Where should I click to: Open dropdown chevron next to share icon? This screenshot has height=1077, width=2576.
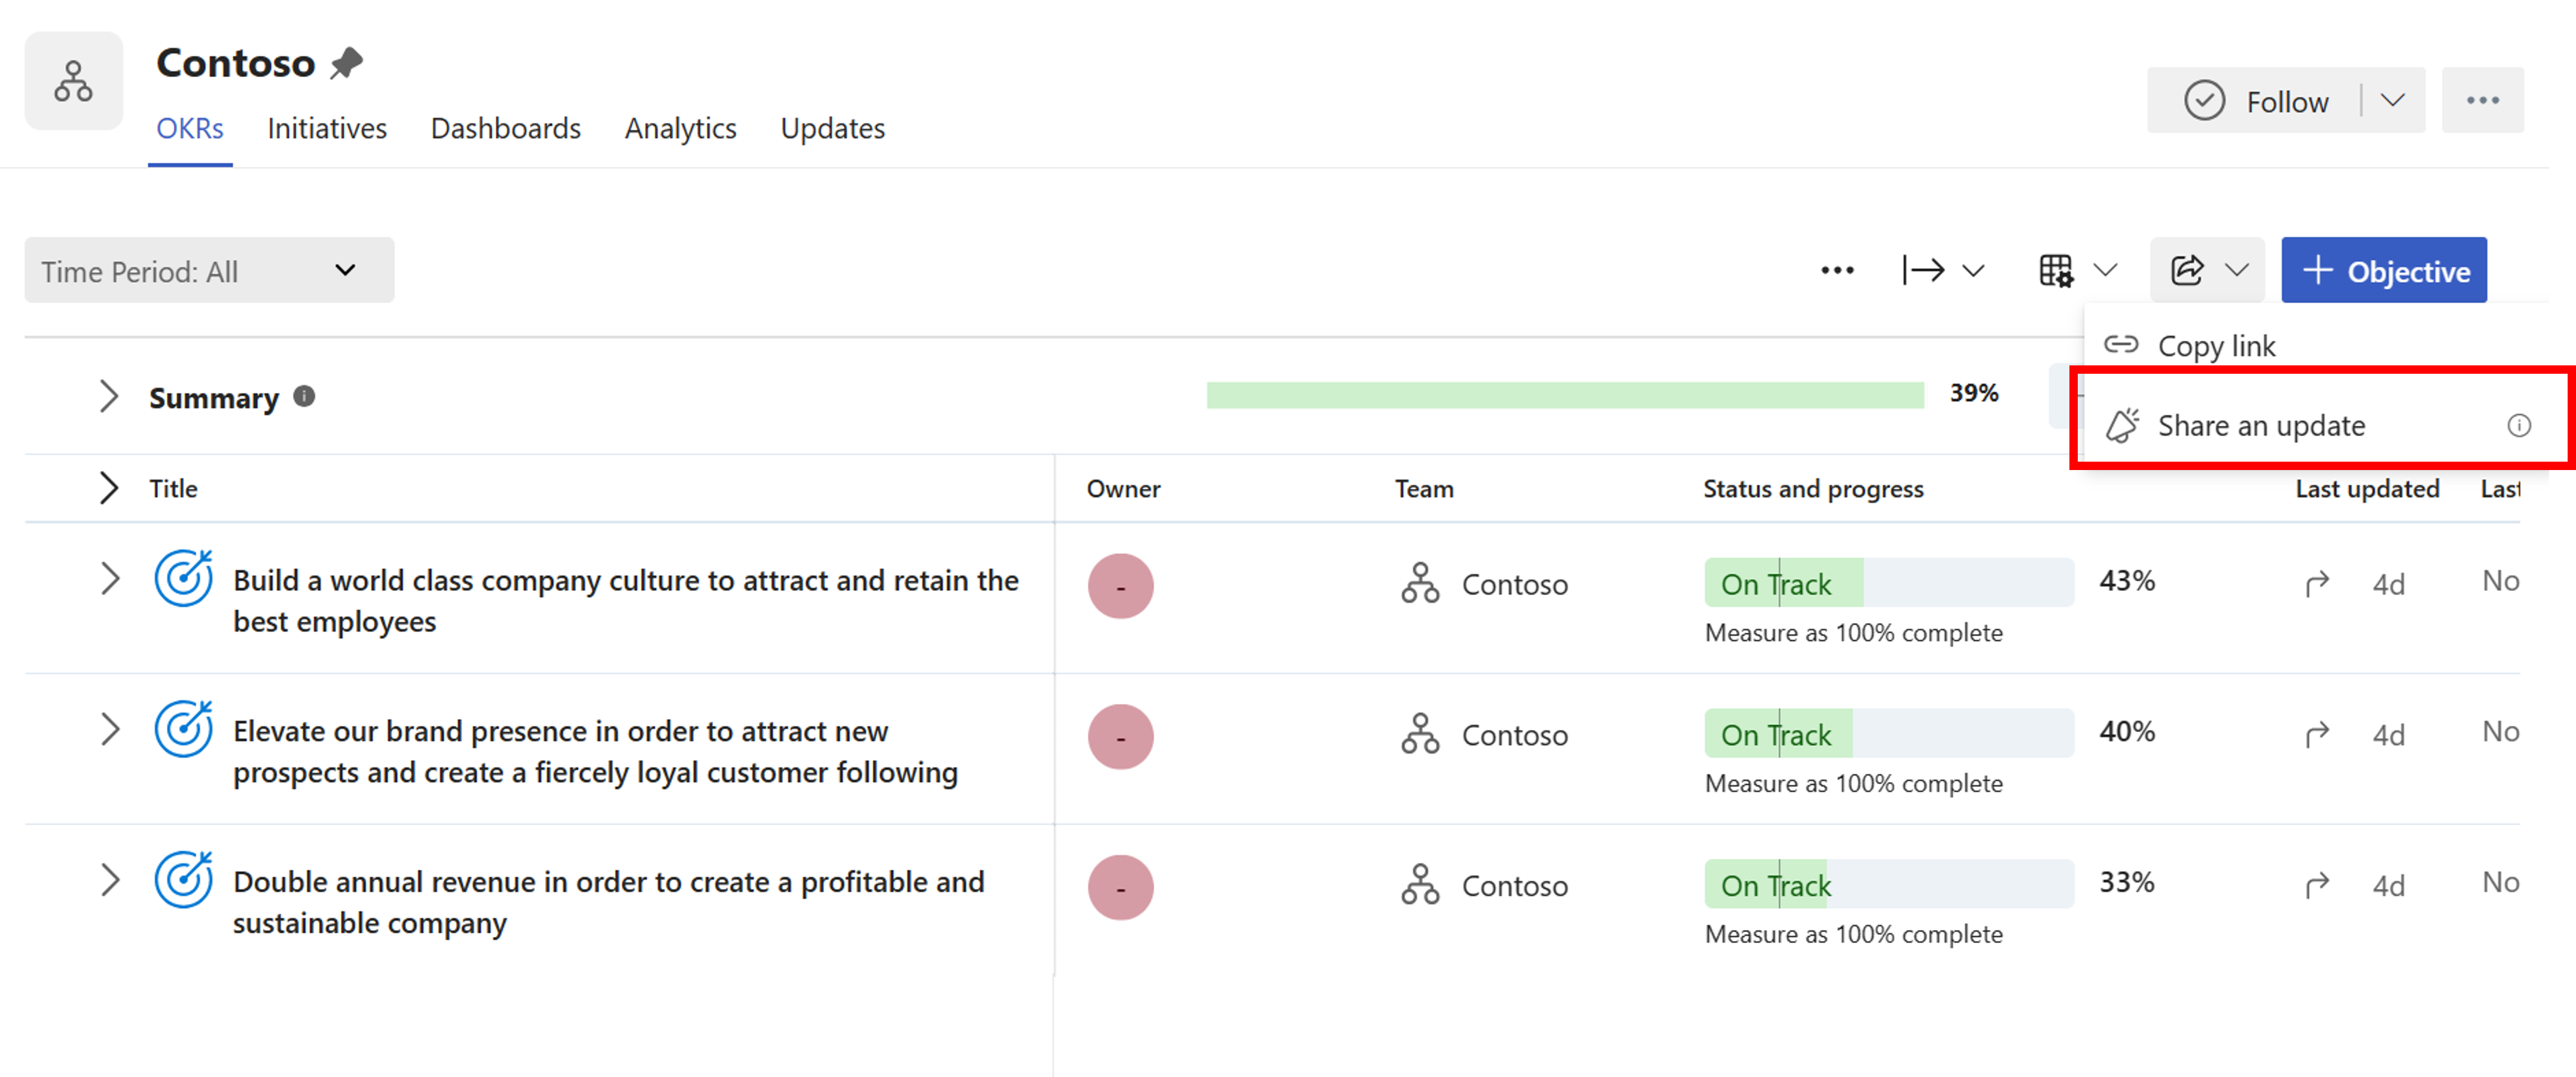point(2236,271)
